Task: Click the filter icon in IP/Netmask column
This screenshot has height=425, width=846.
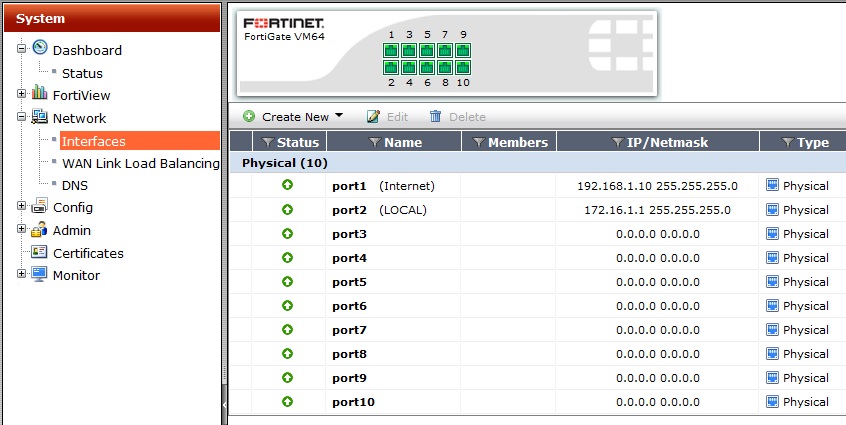Action: point(619,143)
